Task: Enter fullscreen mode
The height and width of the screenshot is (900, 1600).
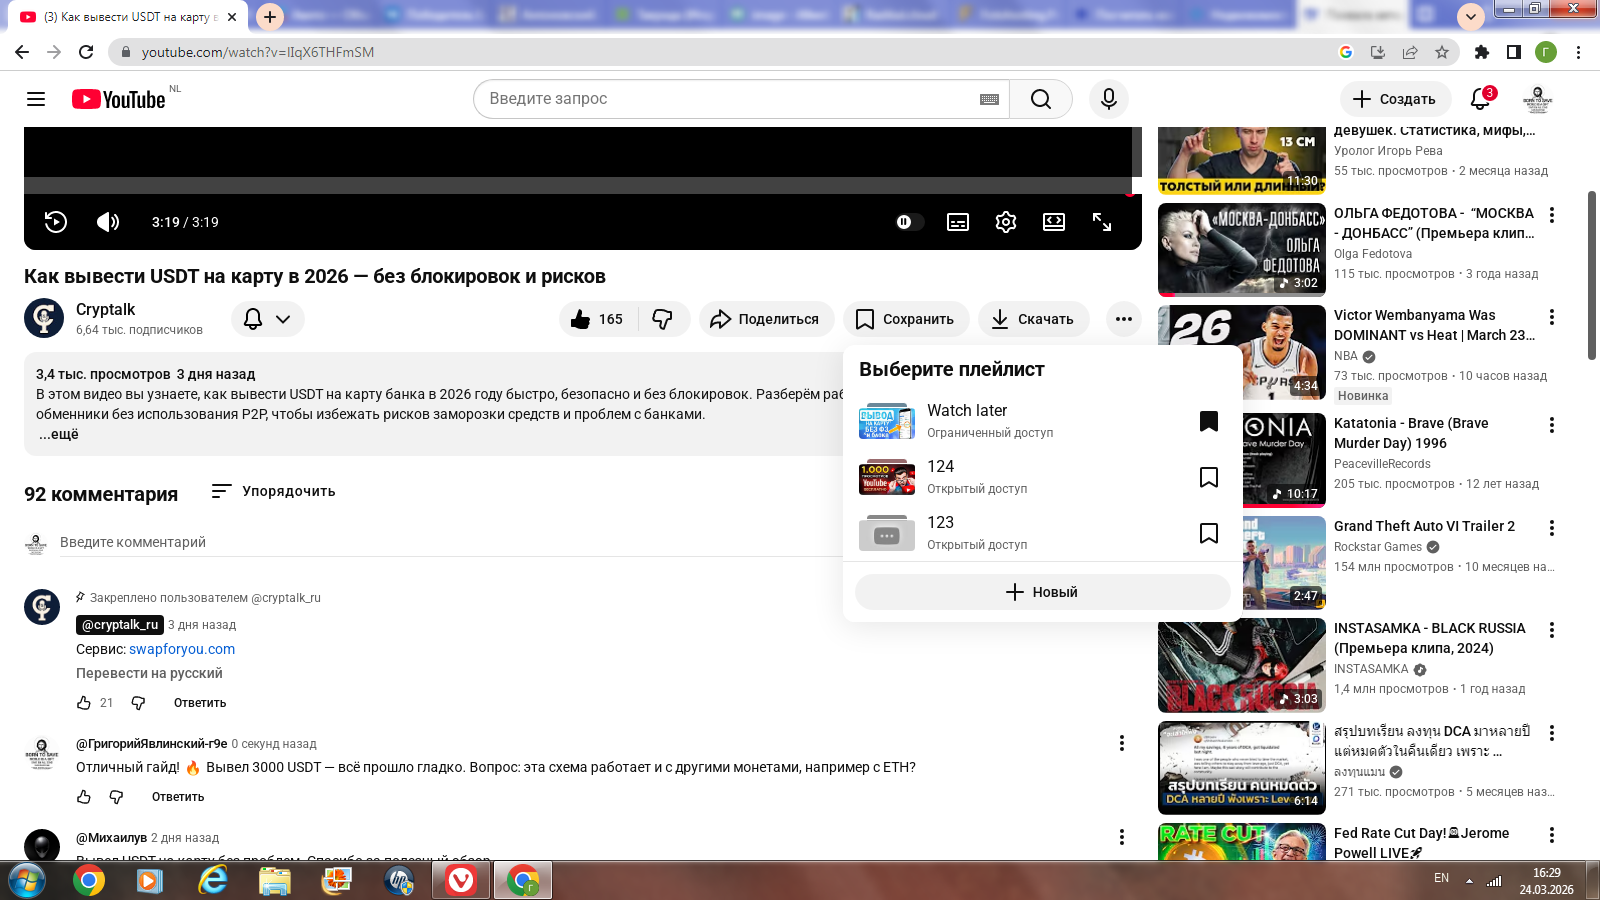Action: pos(1102,222)
